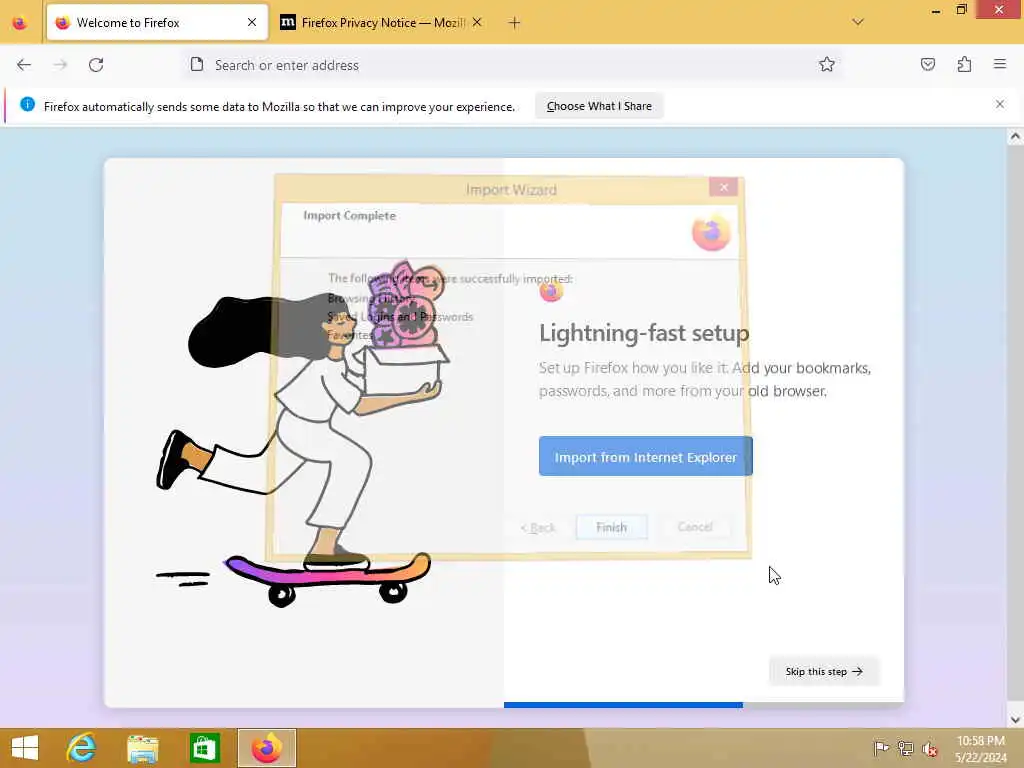Click Choose What I Share button
The height and width of the screenshot is (768, 1024).
(599, 106)
